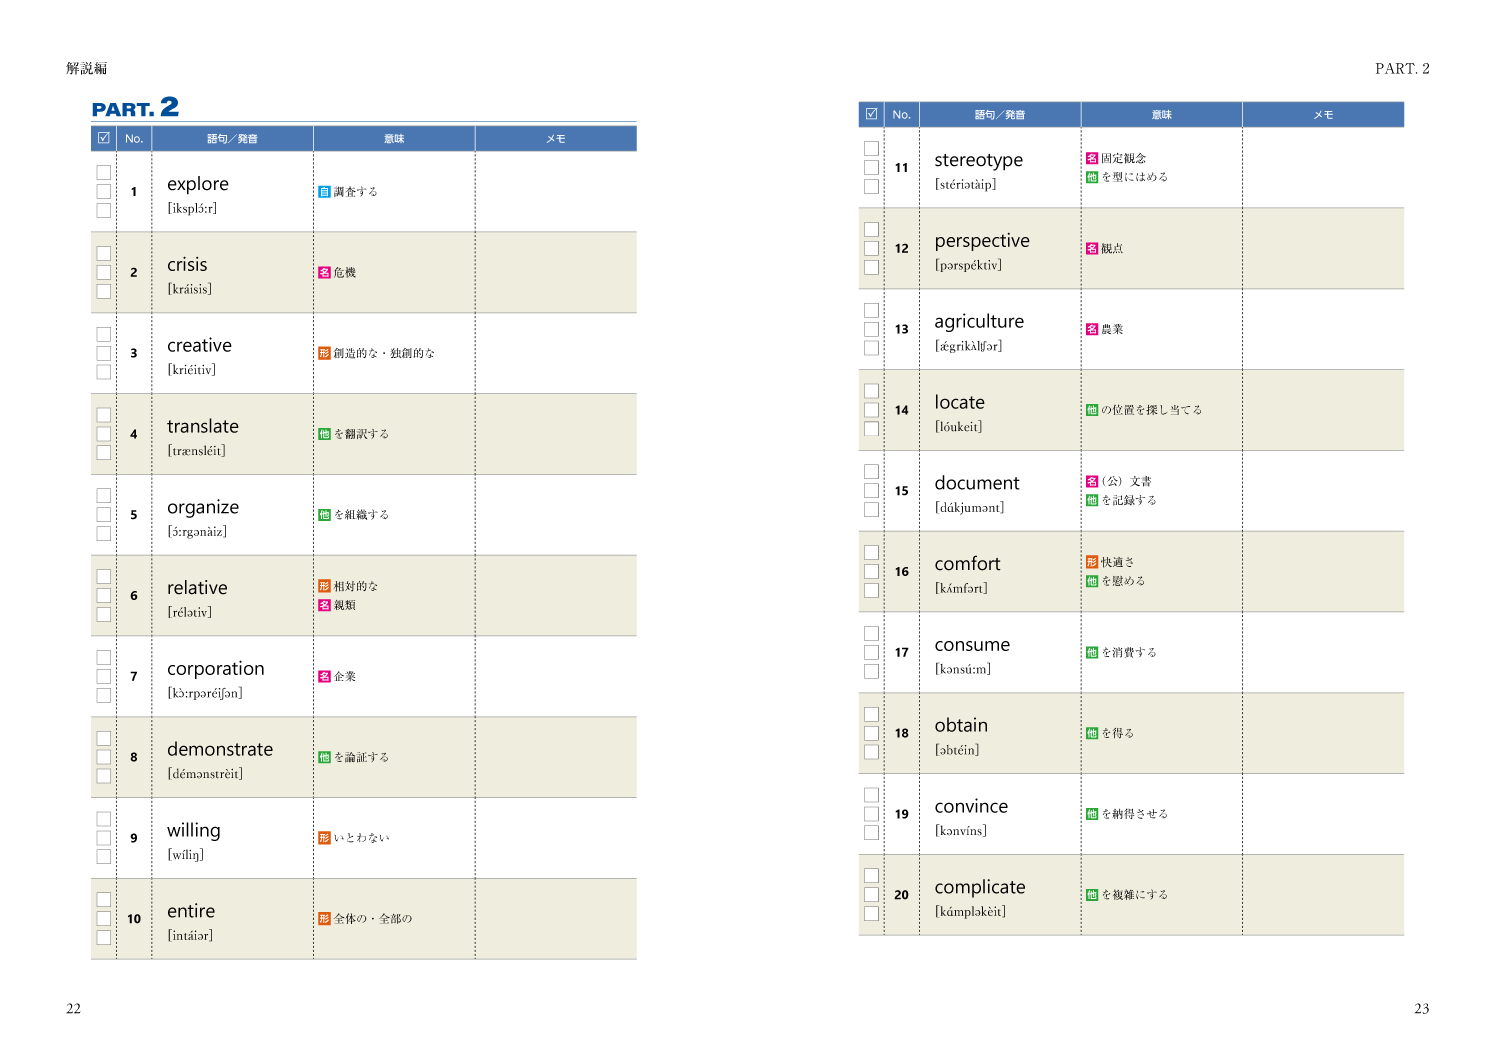1500x1060 pixels.
Task: Toggle the header checkmark box above stereotype
Action: 872,114
